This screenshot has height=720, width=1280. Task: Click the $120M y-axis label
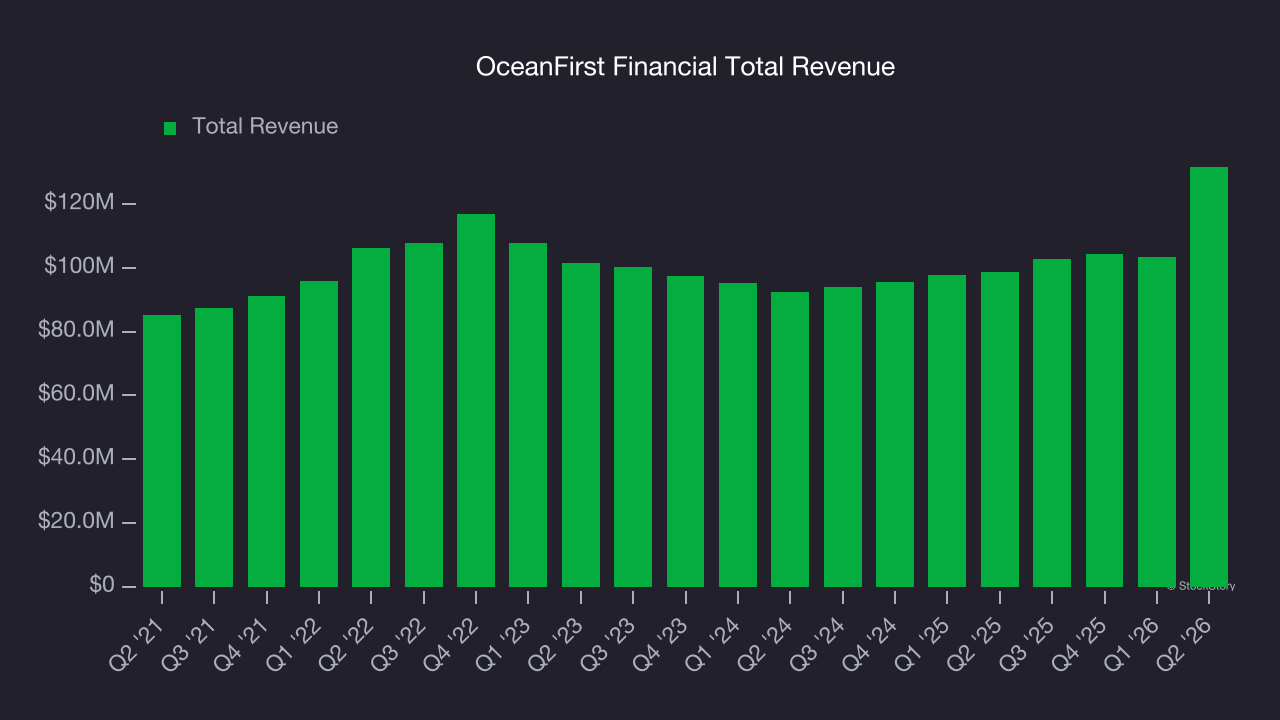click(x=79, y=203)
